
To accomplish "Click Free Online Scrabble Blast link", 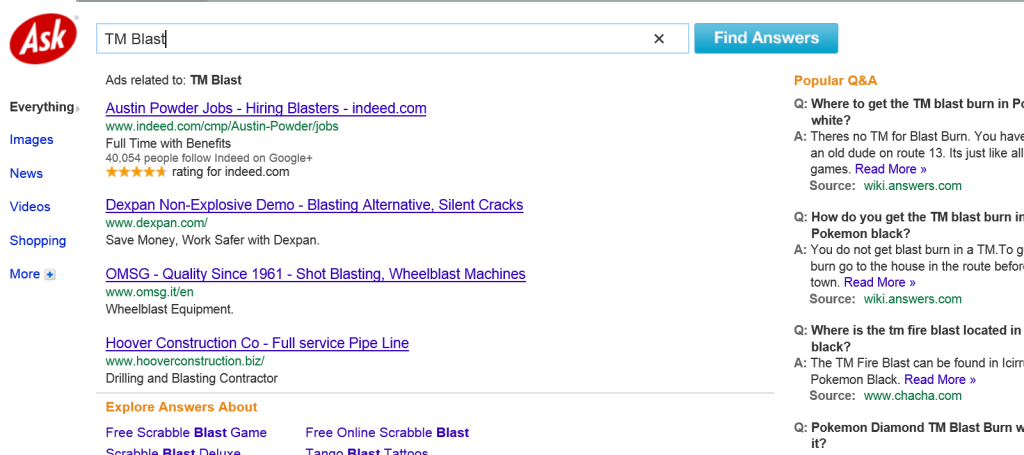I will (x=387, y=433).
